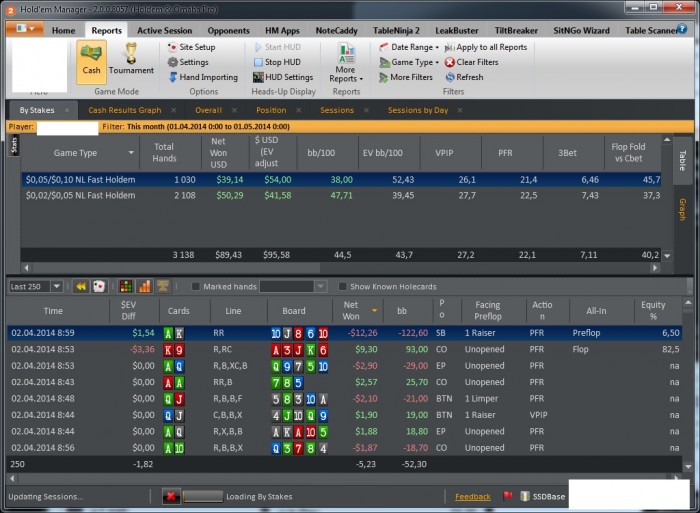Image resolution: width=700 pixels, height=513 pixels.
Task: Click the yellow rewind replay icon
Action: pos(81,286)
